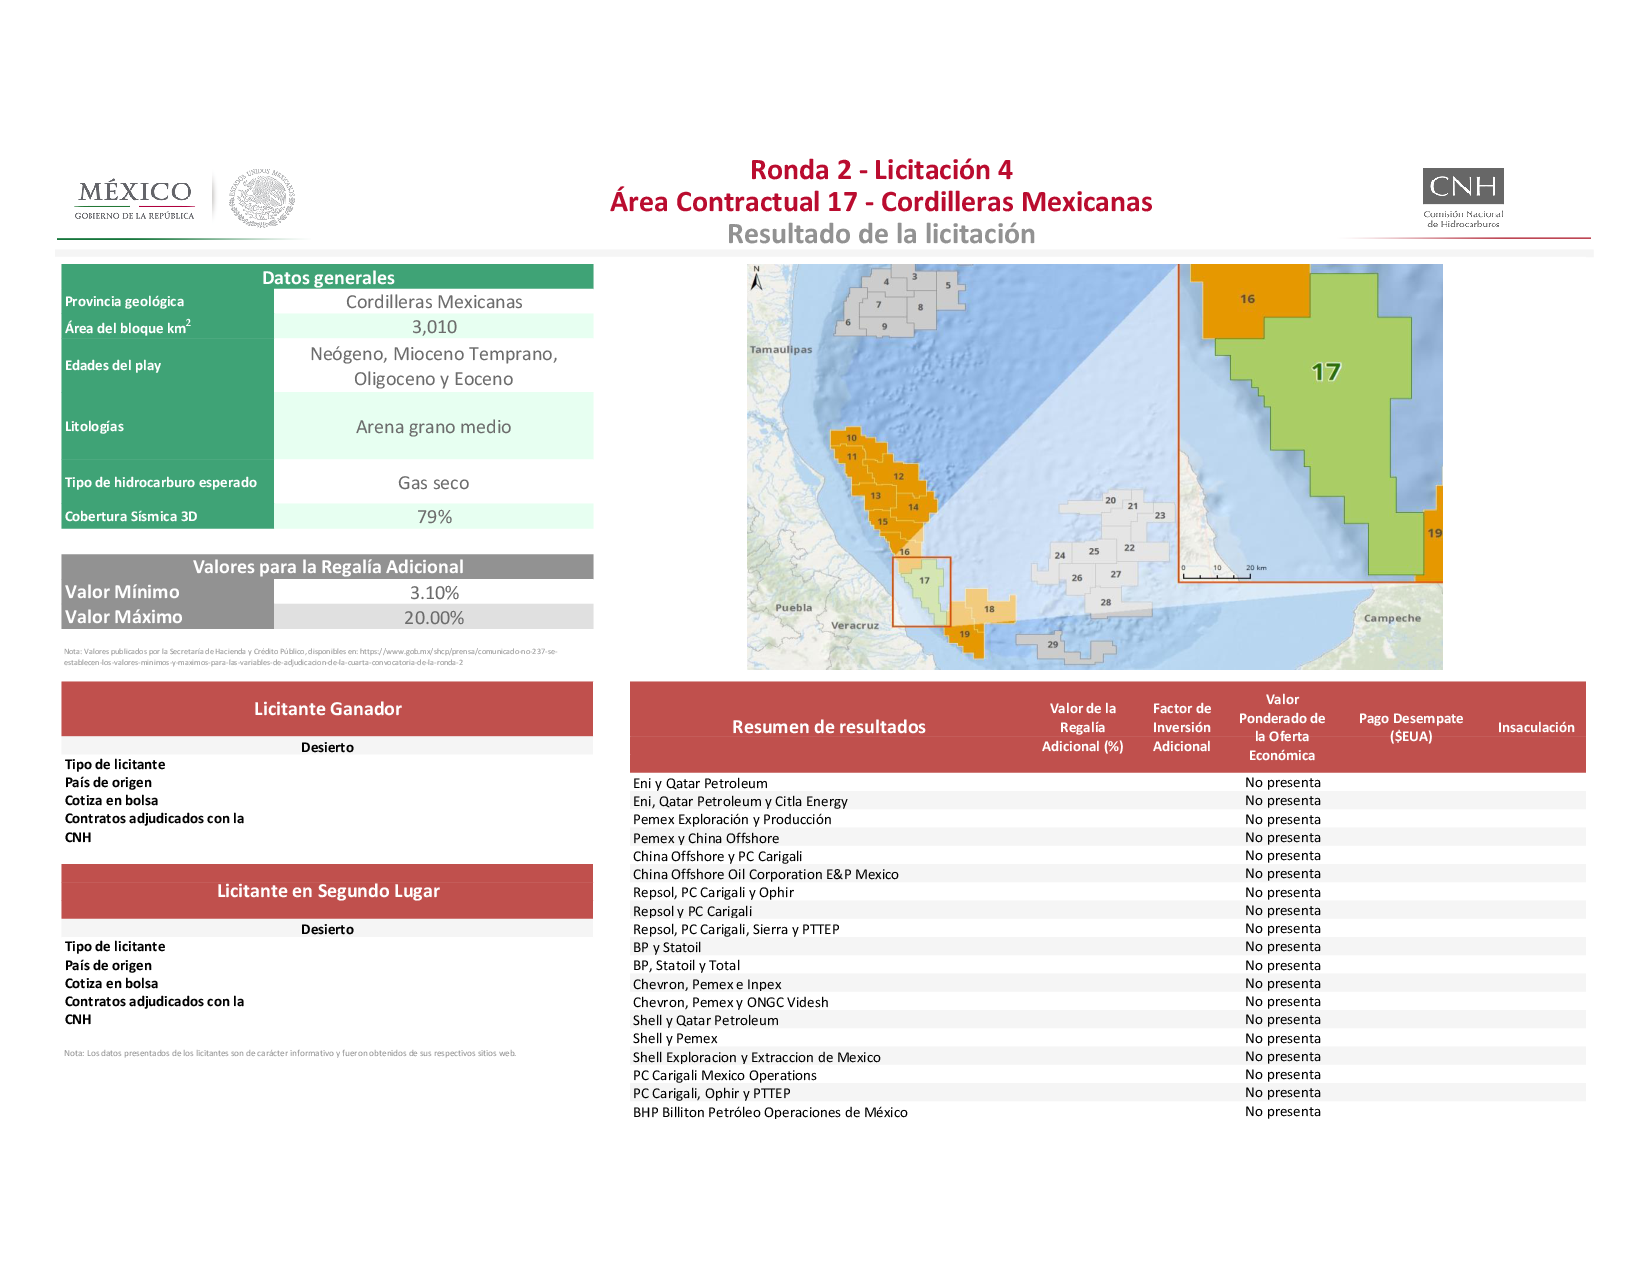
Task: Click the 'Licitante Ganador' section header
Action: click(328, 709)
